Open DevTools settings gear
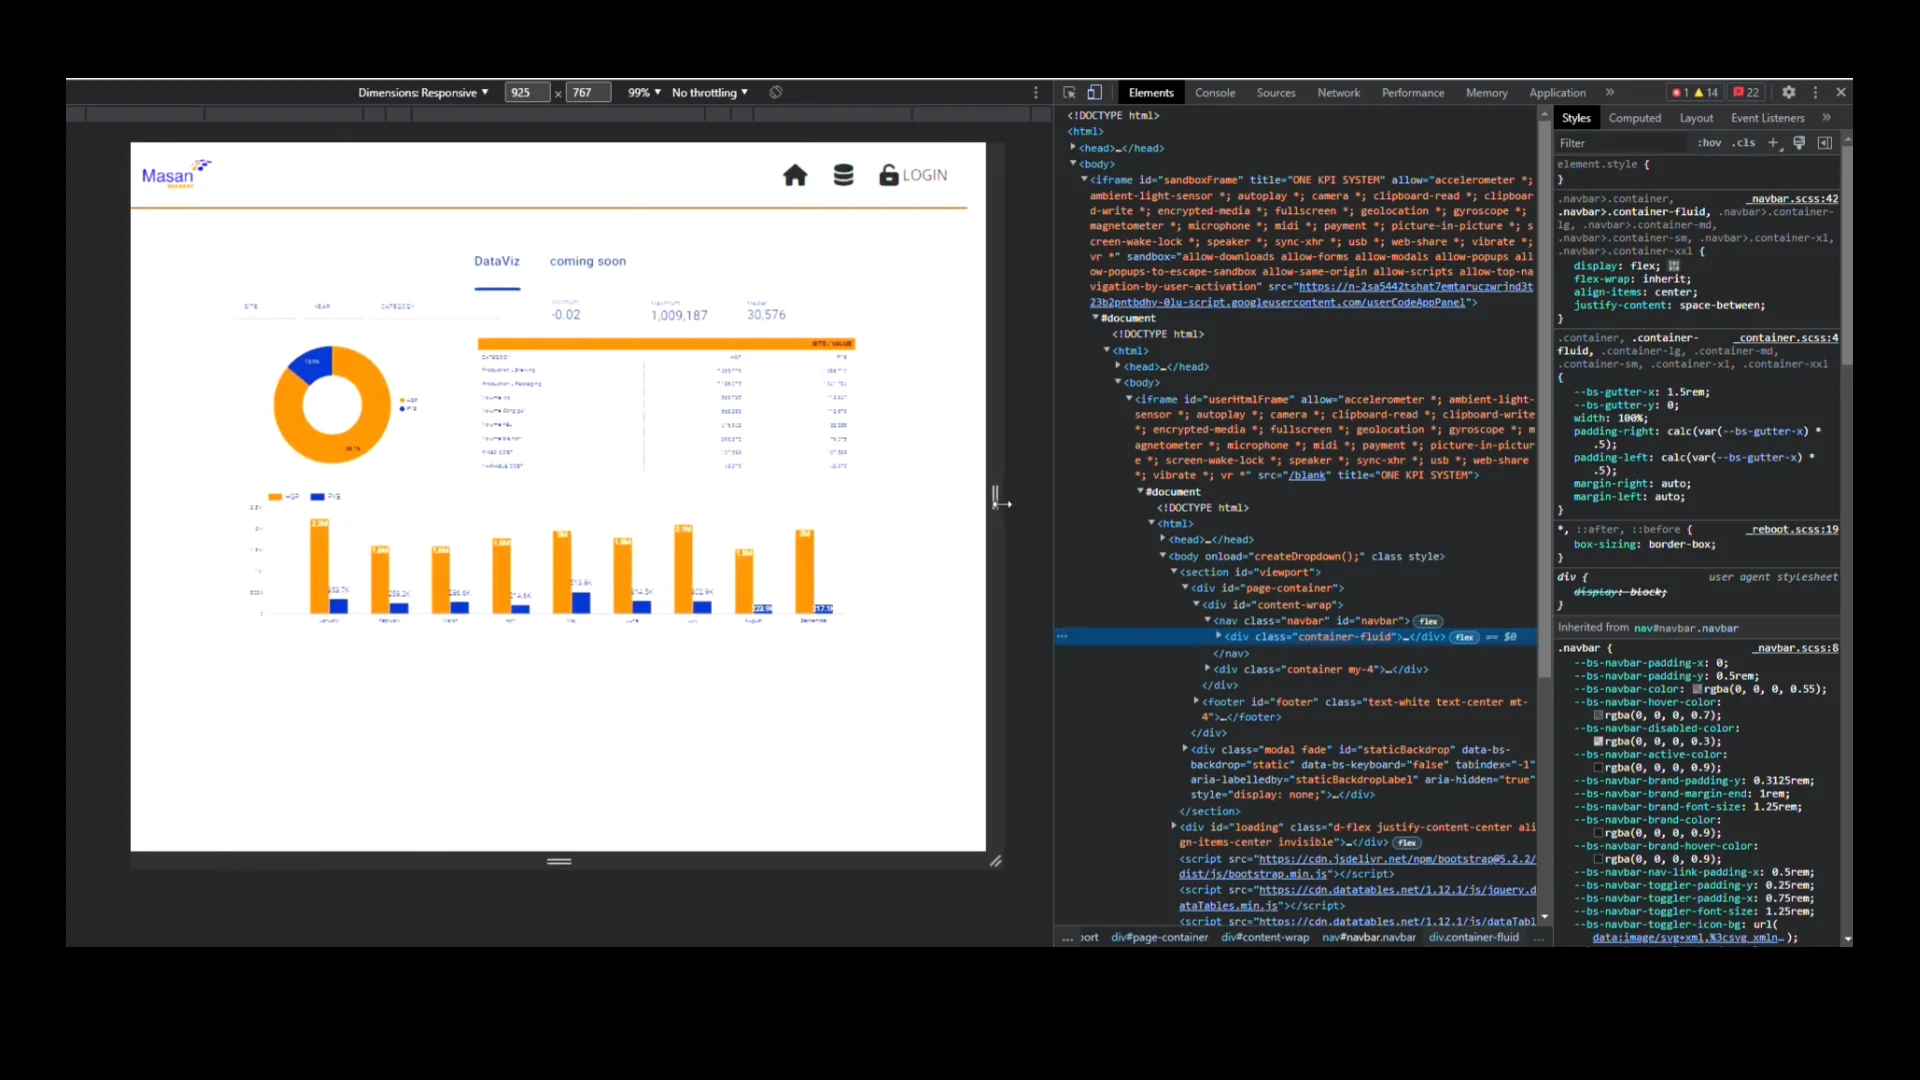Image resolution: width=1920 pixels, height=1080 pixels. click(1789, 92)
